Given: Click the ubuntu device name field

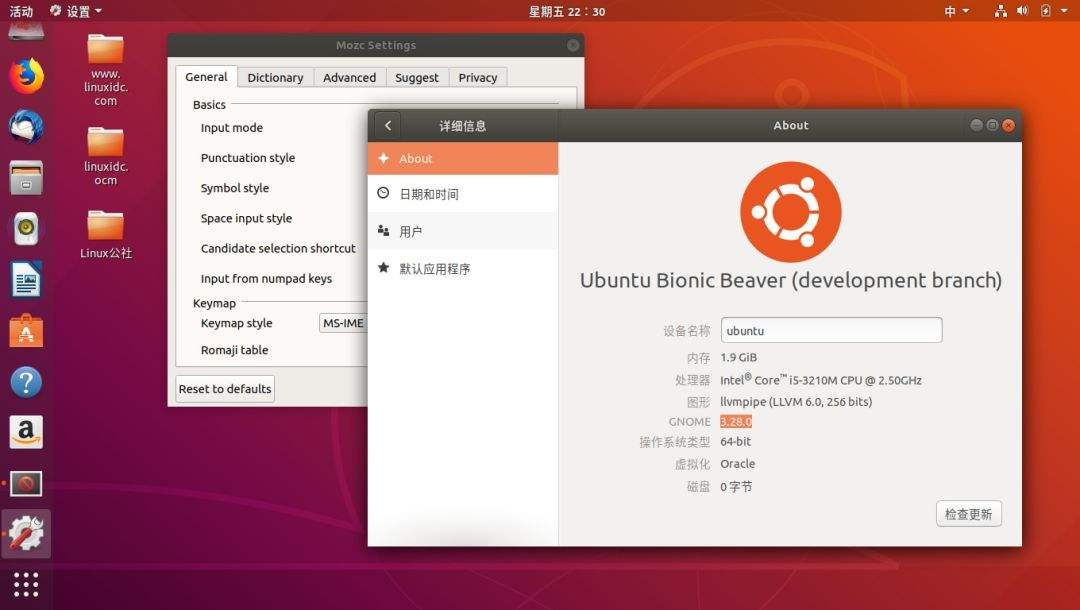Looking at the screenshot, I should pos(831,329).
